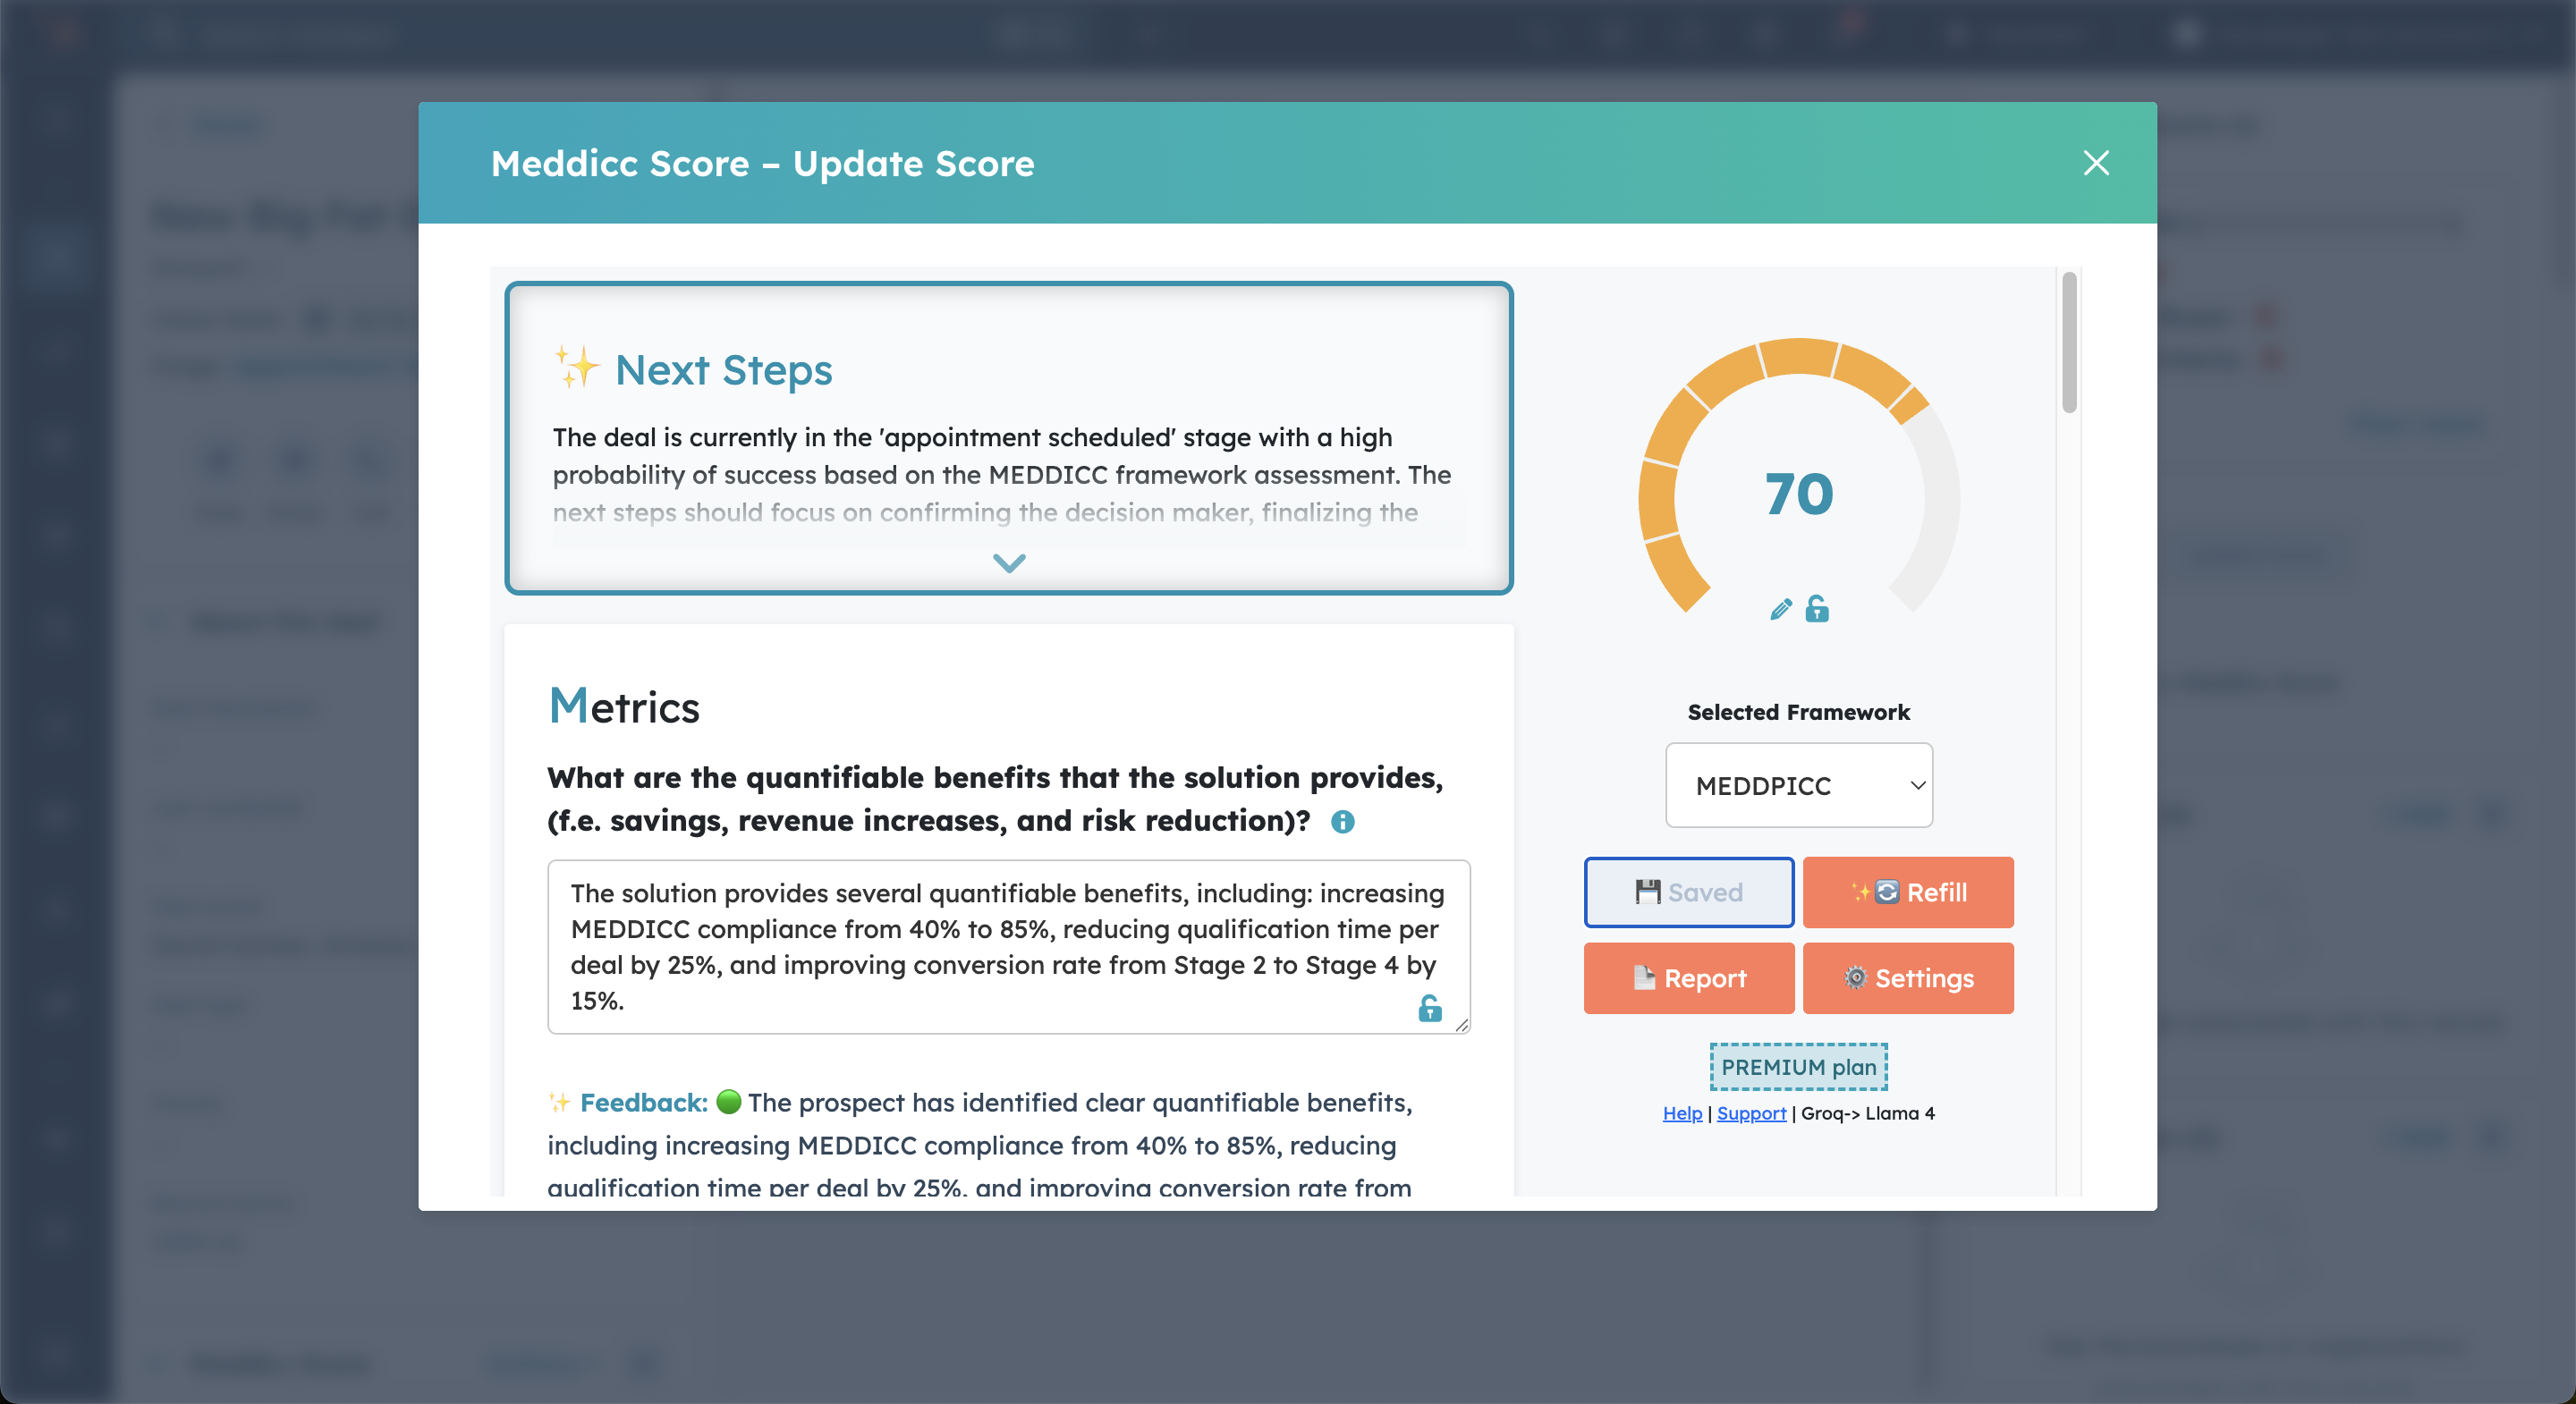Open the Settings button
2576x1404 pixels.
(x=1907, y=978)
